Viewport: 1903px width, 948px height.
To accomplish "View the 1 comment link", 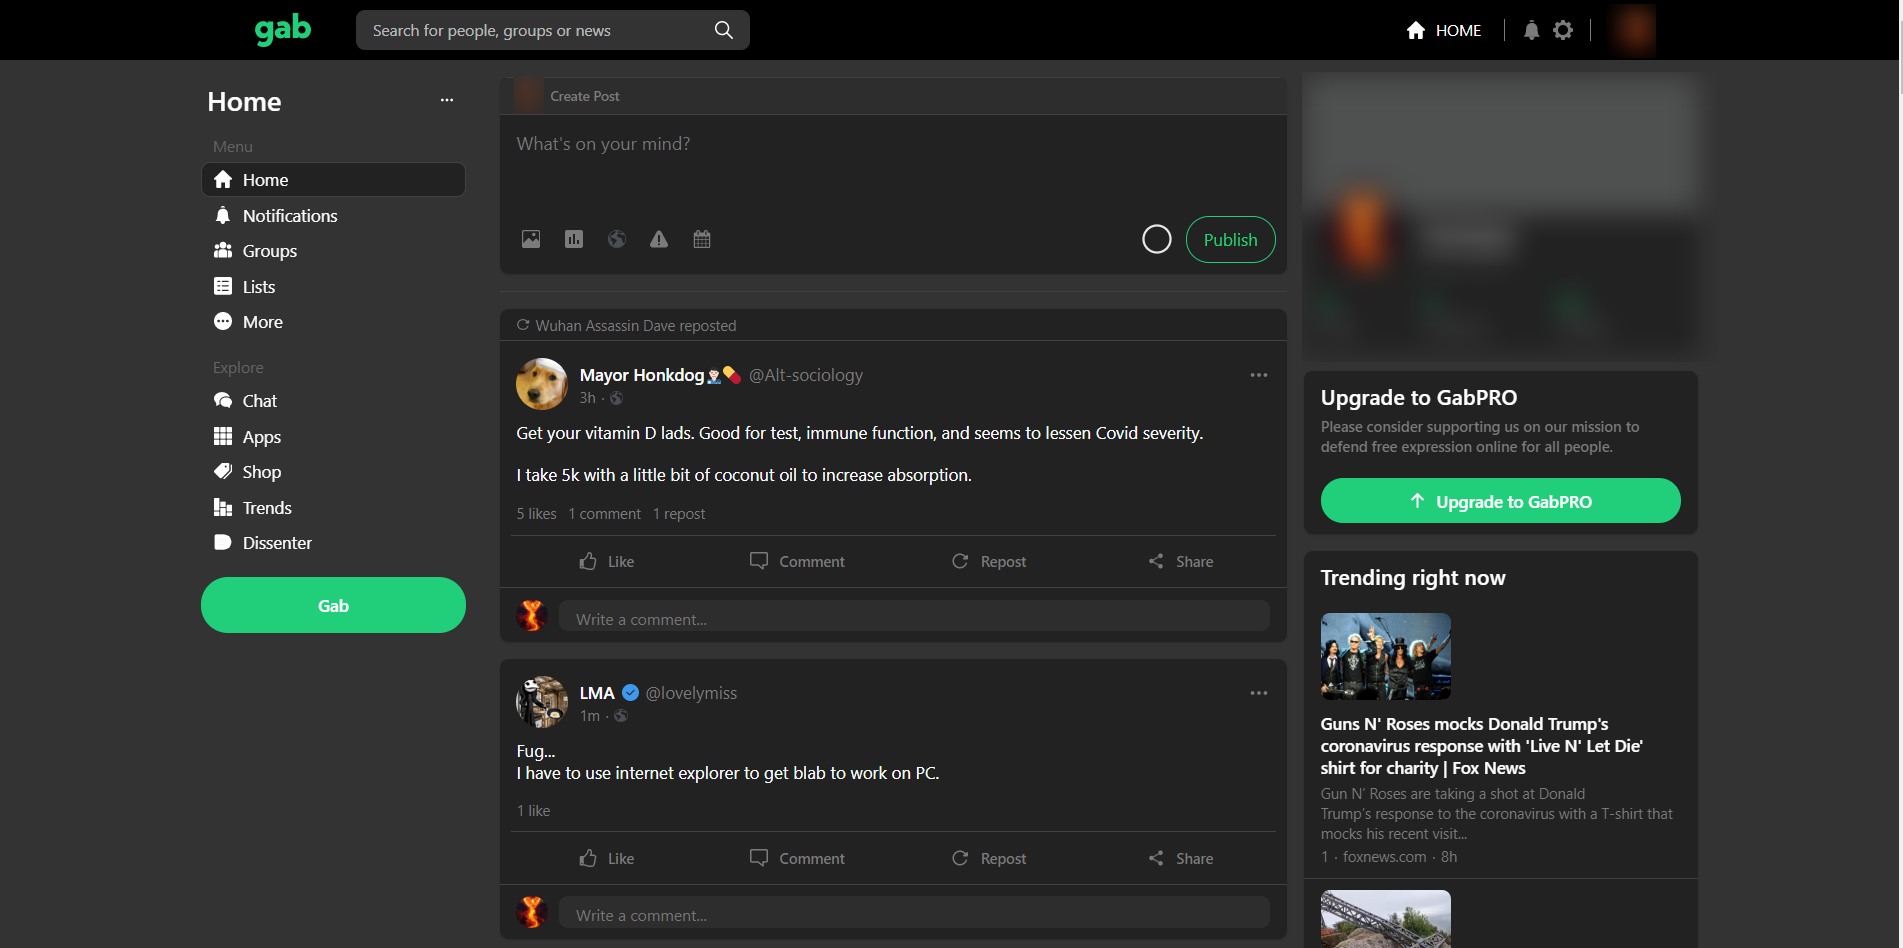I will pyautogui.click(x=605, y=514).
